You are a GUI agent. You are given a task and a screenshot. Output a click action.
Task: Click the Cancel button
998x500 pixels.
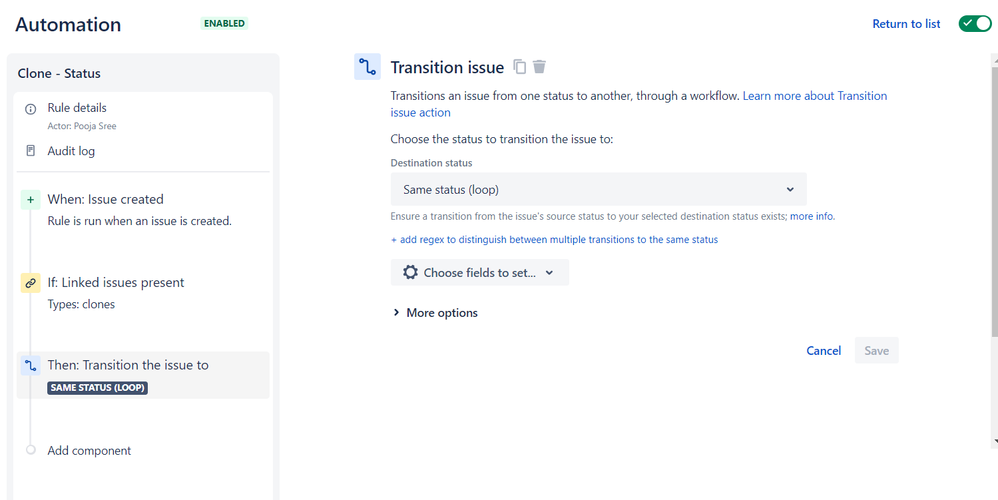[x=824, y=351]
